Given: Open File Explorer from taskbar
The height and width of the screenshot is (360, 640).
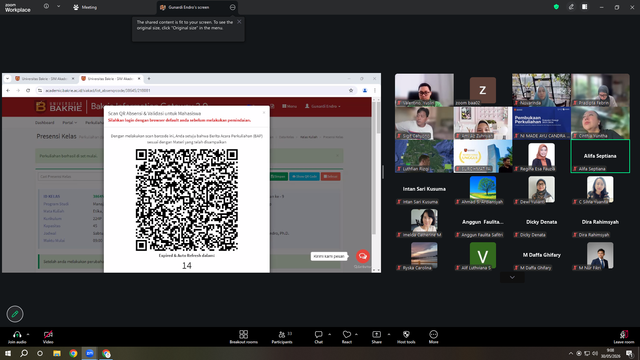Looking at the screenshot, I should point(57,353).
